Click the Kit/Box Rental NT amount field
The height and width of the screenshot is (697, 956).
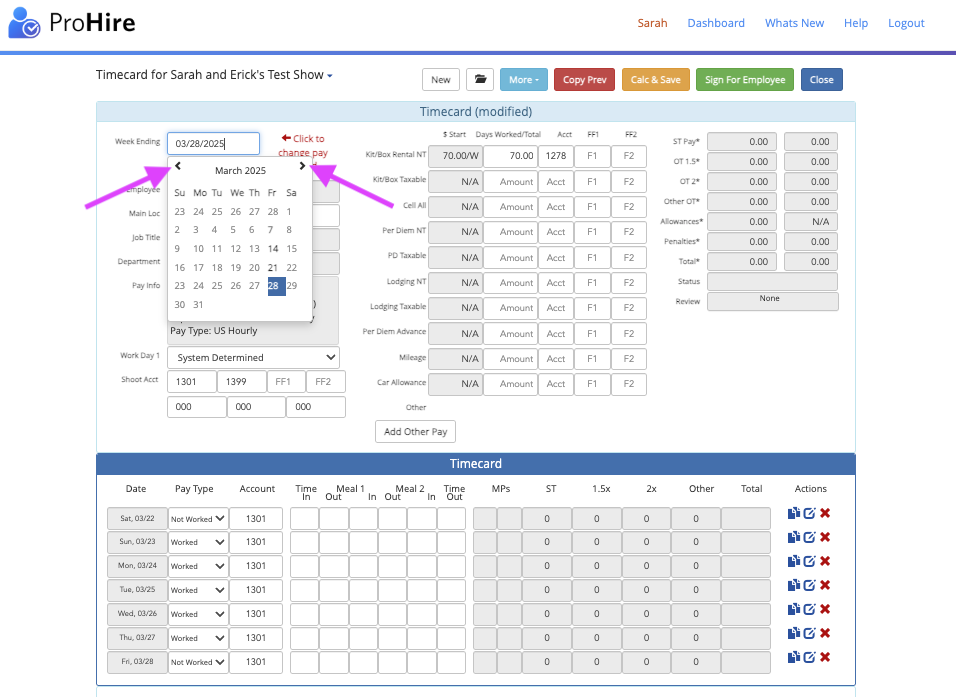[x=510, y=156]
